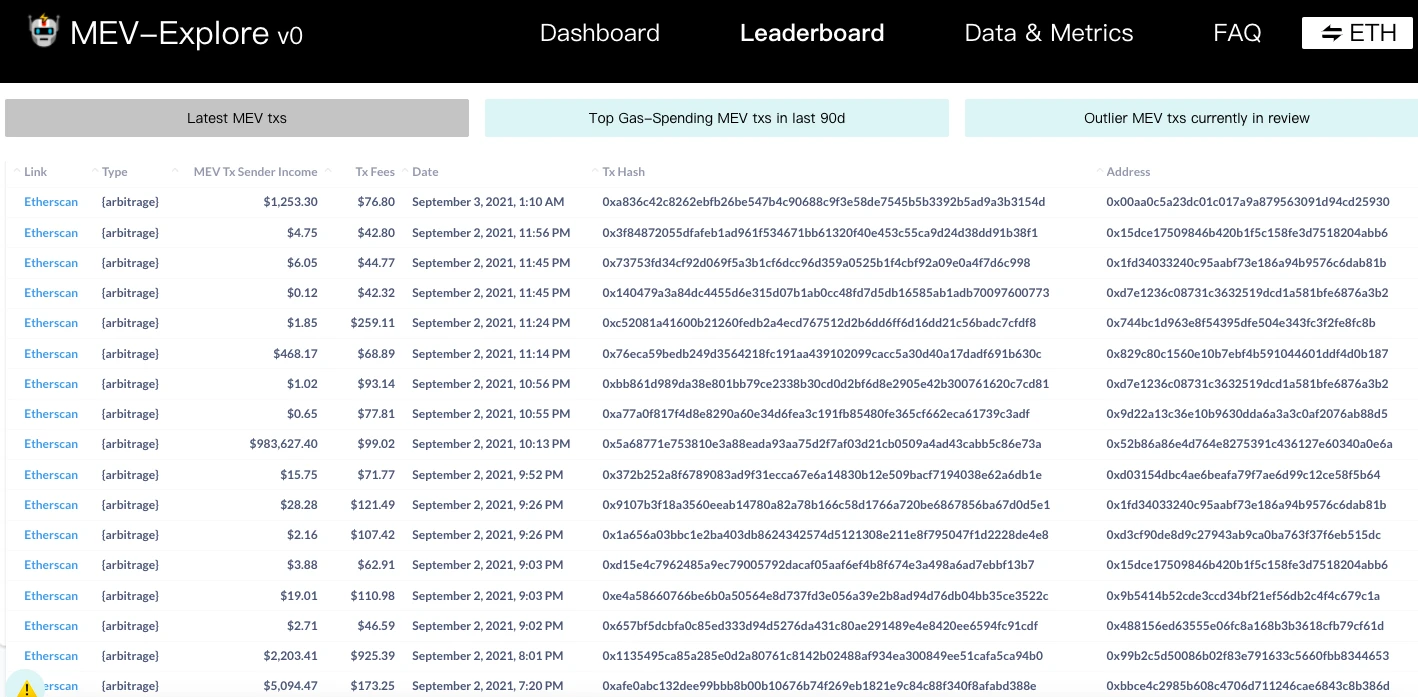Open Etherscan link for the $468.17 income row
Image resolution: width=1418 pixels, height=697 pixels.
[51, 354]
